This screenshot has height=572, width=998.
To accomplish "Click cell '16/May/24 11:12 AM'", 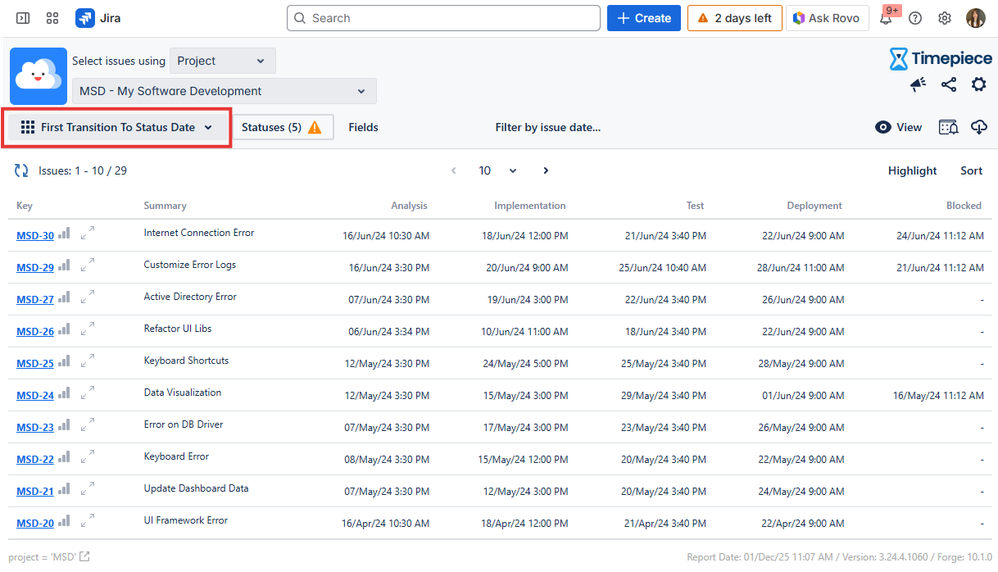I will [x=938, y=395].
